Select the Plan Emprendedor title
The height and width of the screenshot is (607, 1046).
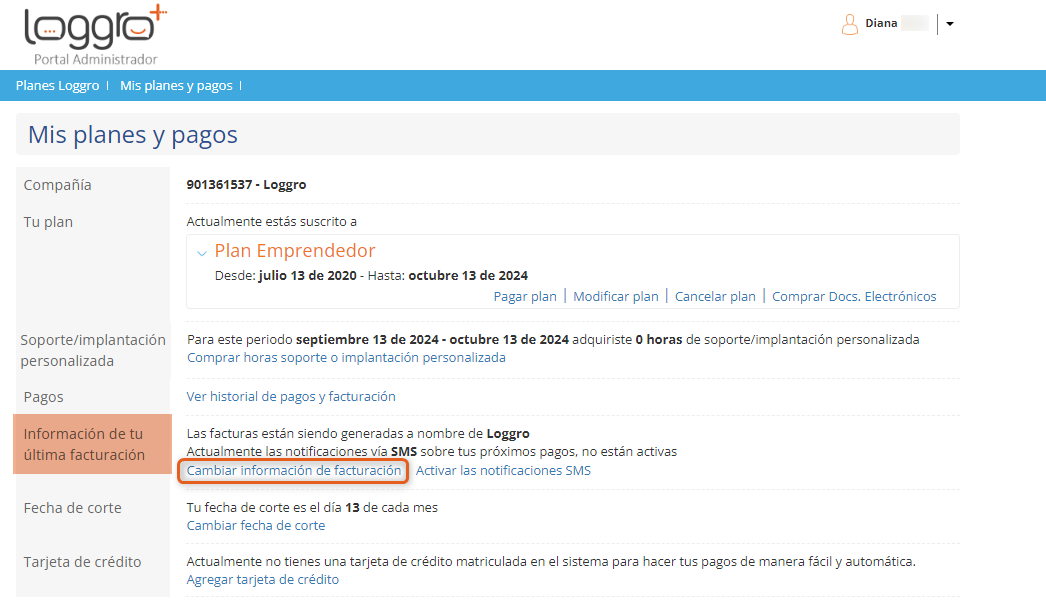tap(295, 251)
